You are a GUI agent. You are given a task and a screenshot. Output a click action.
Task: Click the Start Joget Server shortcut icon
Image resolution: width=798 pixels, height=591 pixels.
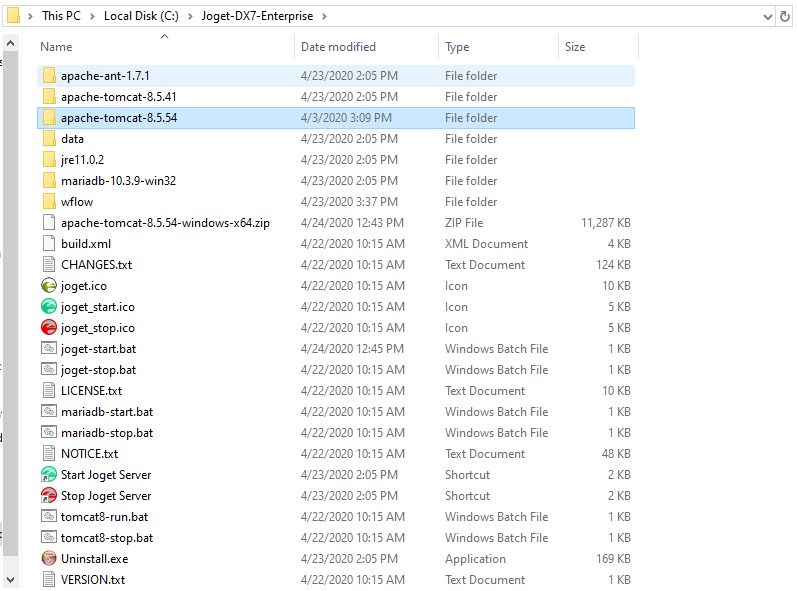(x=49, y=475)
